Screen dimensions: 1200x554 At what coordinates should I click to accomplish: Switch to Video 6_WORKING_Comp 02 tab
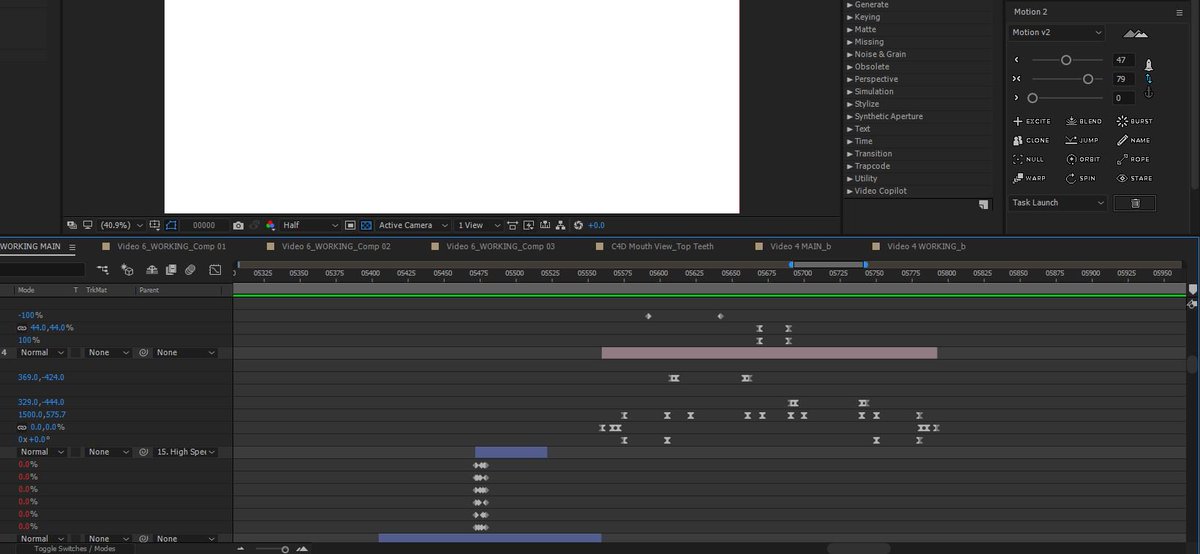(335, 246)
